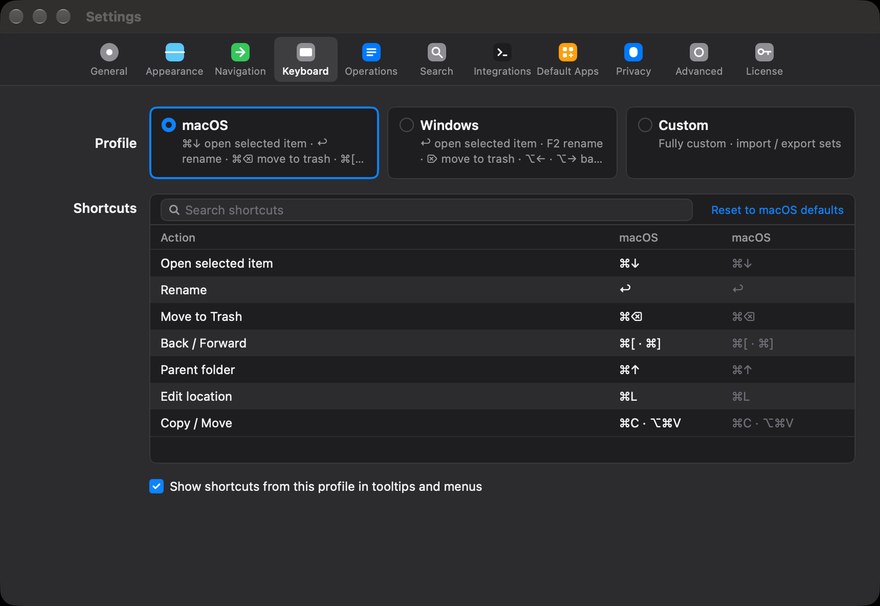
Task: Select the Rename shortcut row
Action: (x=502, y=290)
